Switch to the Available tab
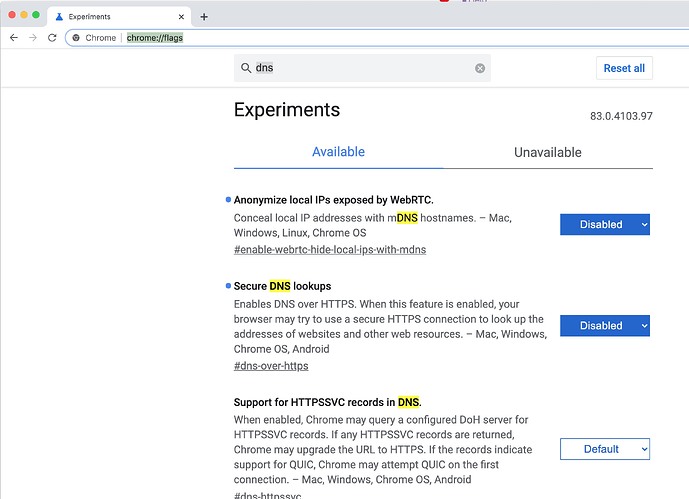 tap(338, 152)
